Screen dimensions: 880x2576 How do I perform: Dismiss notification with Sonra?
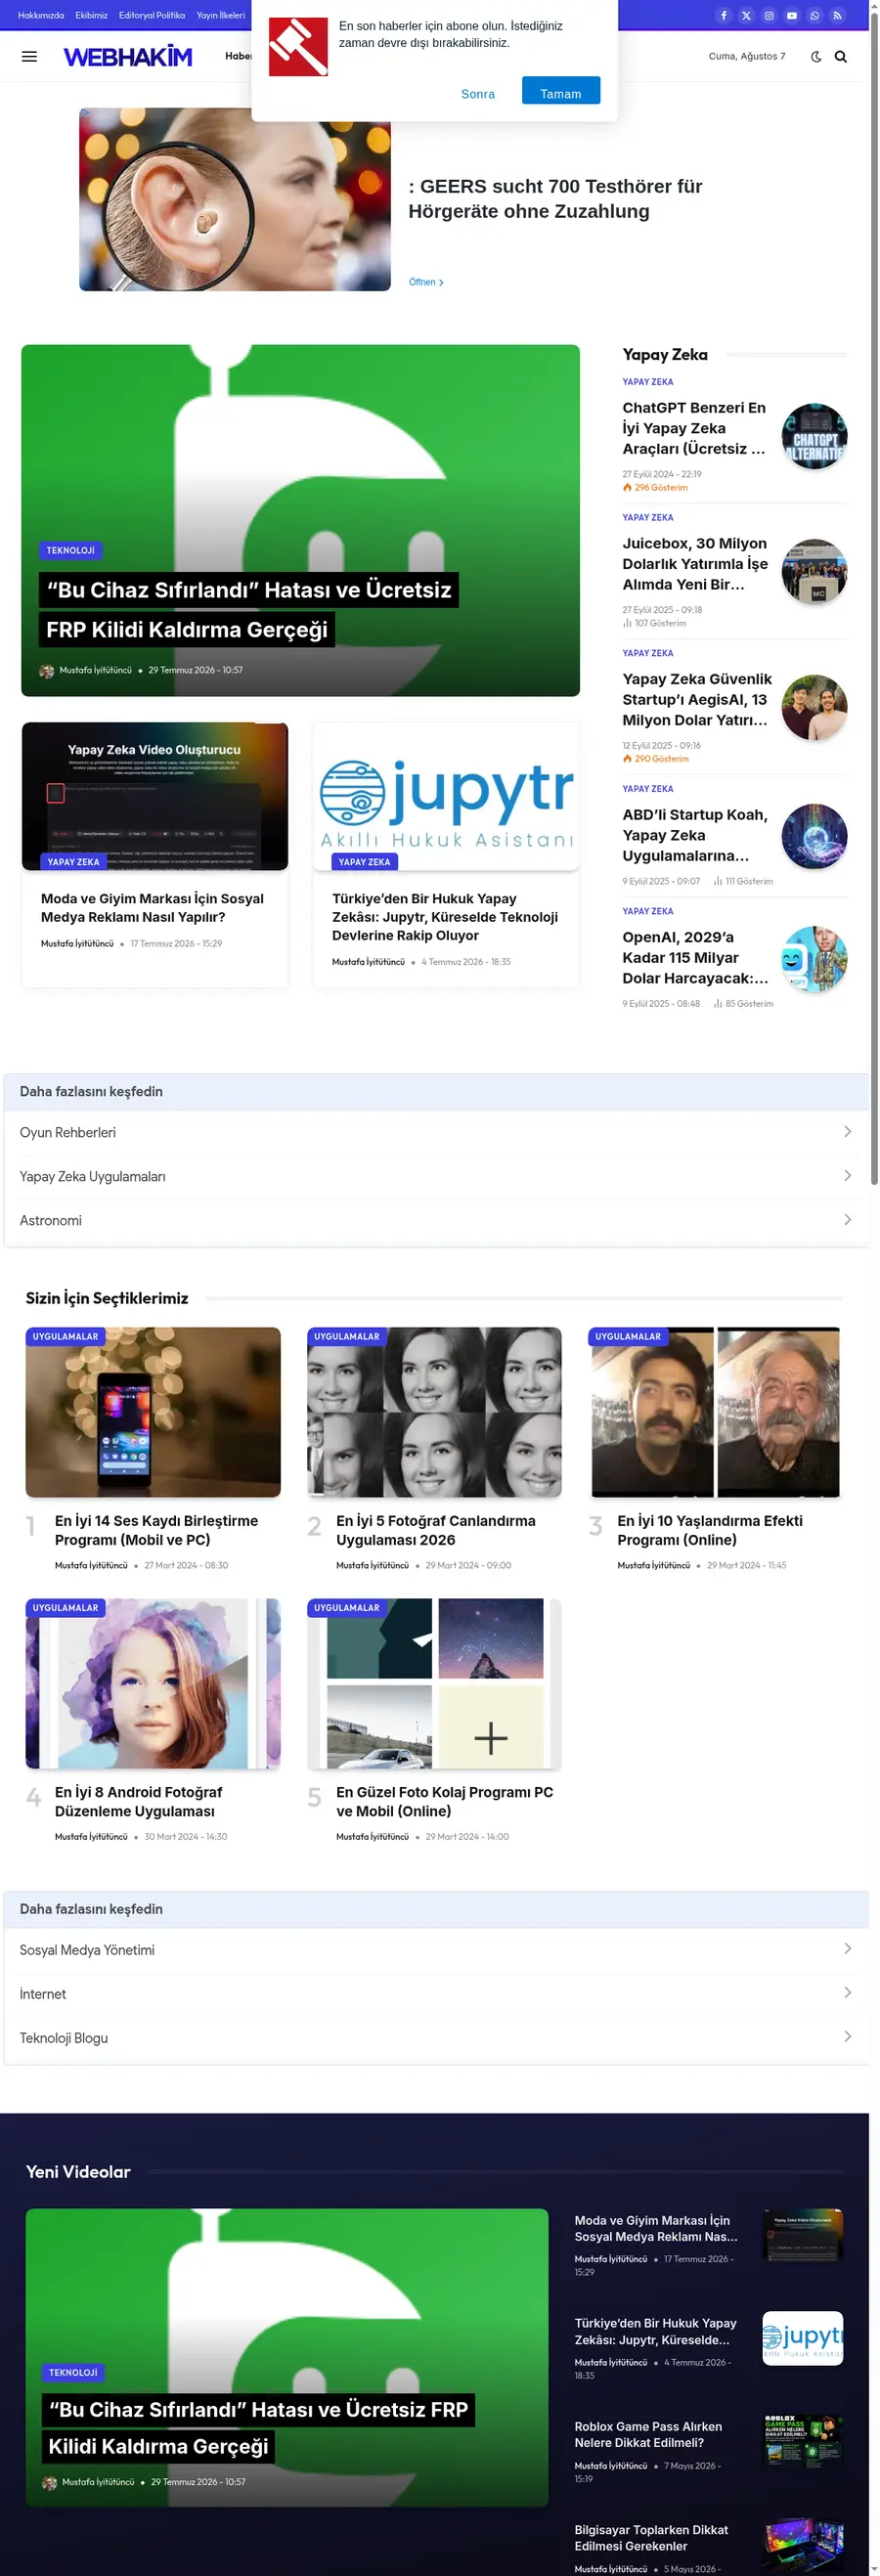[x=478, y=94]
